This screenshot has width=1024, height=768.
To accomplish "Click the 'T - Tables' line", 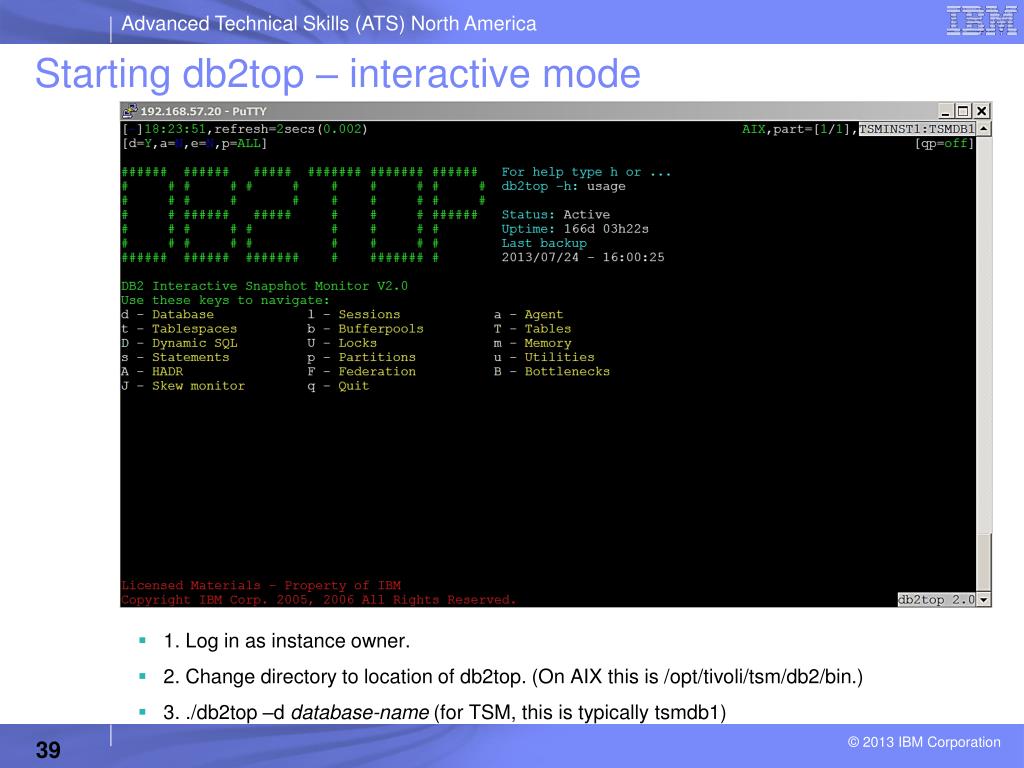I will pyautogui.click(x=532, y=328).
